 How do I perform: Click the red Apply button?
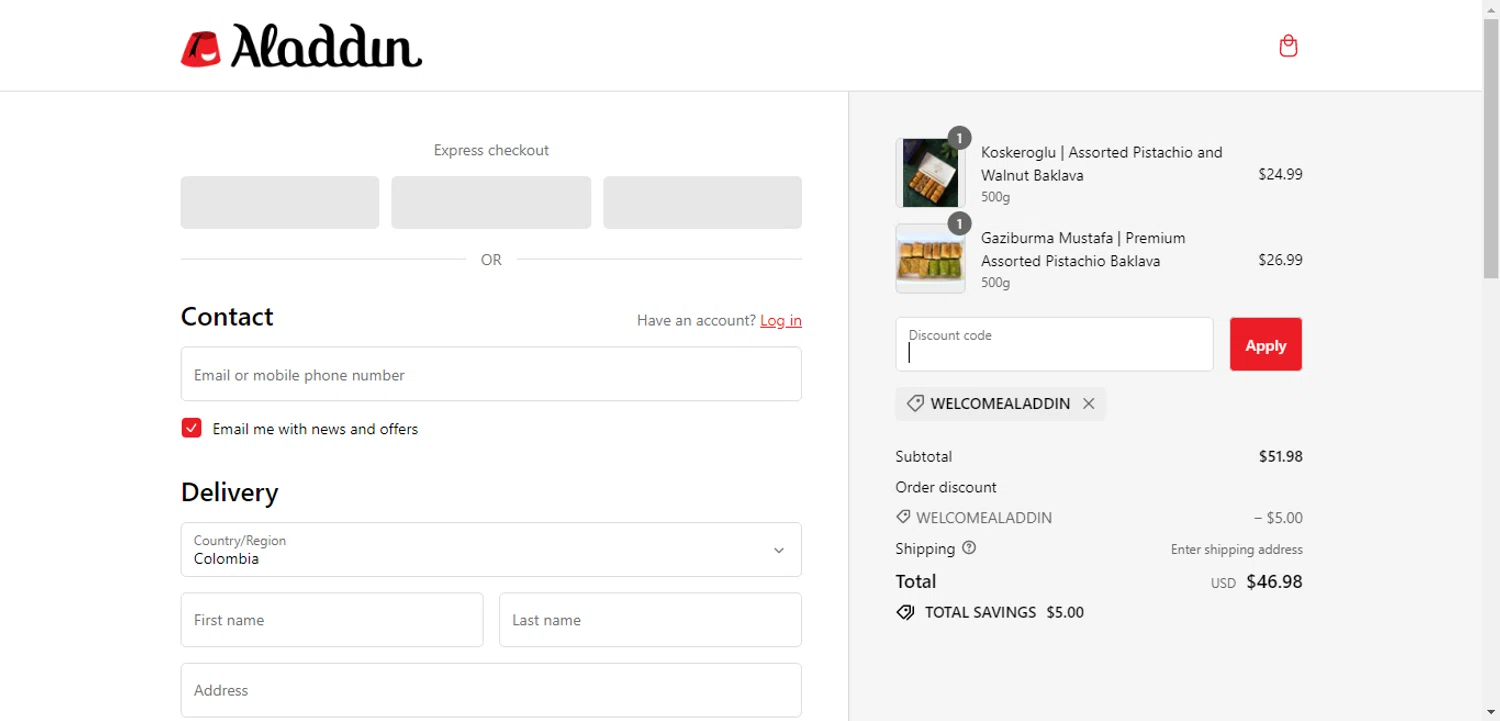1265,345
